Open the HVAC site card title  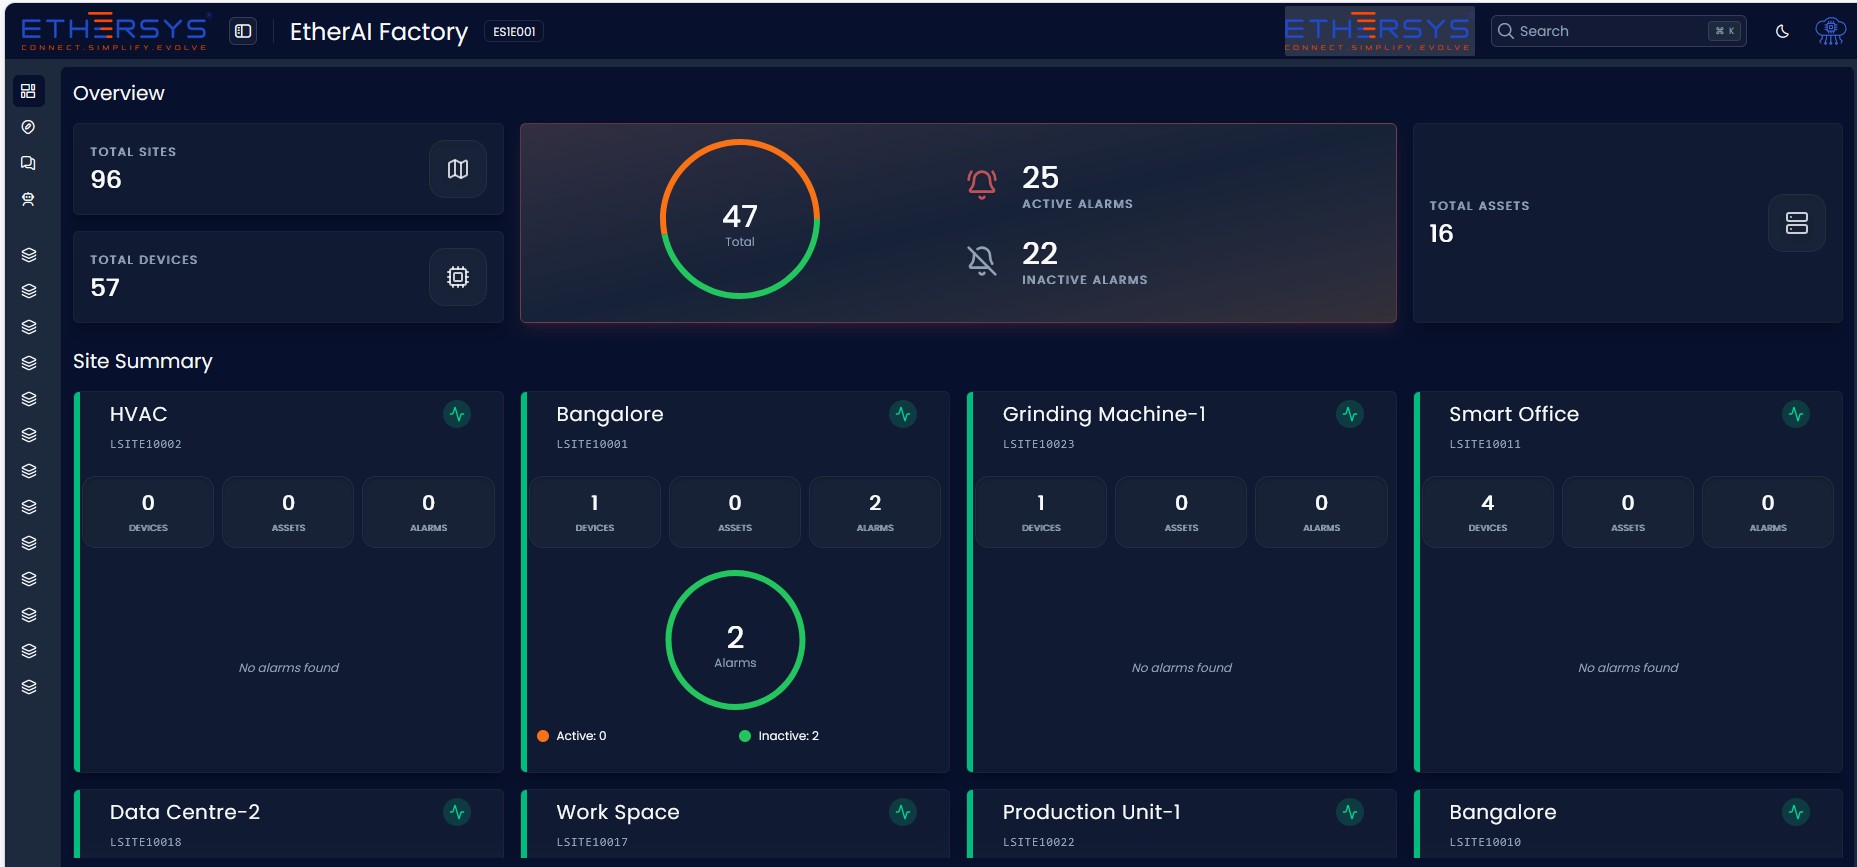(x=138, y=414)
